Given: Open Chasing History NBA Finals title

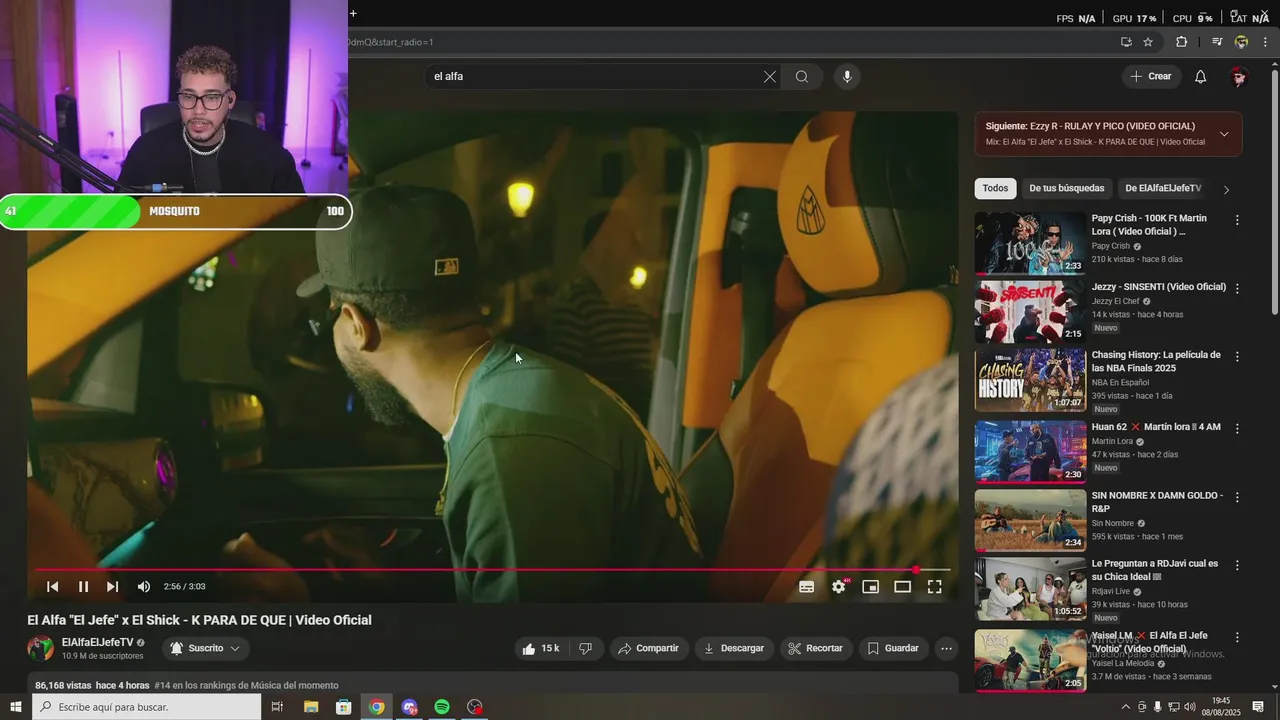Looking at the screenshot, I should [x=1156, y=361].
